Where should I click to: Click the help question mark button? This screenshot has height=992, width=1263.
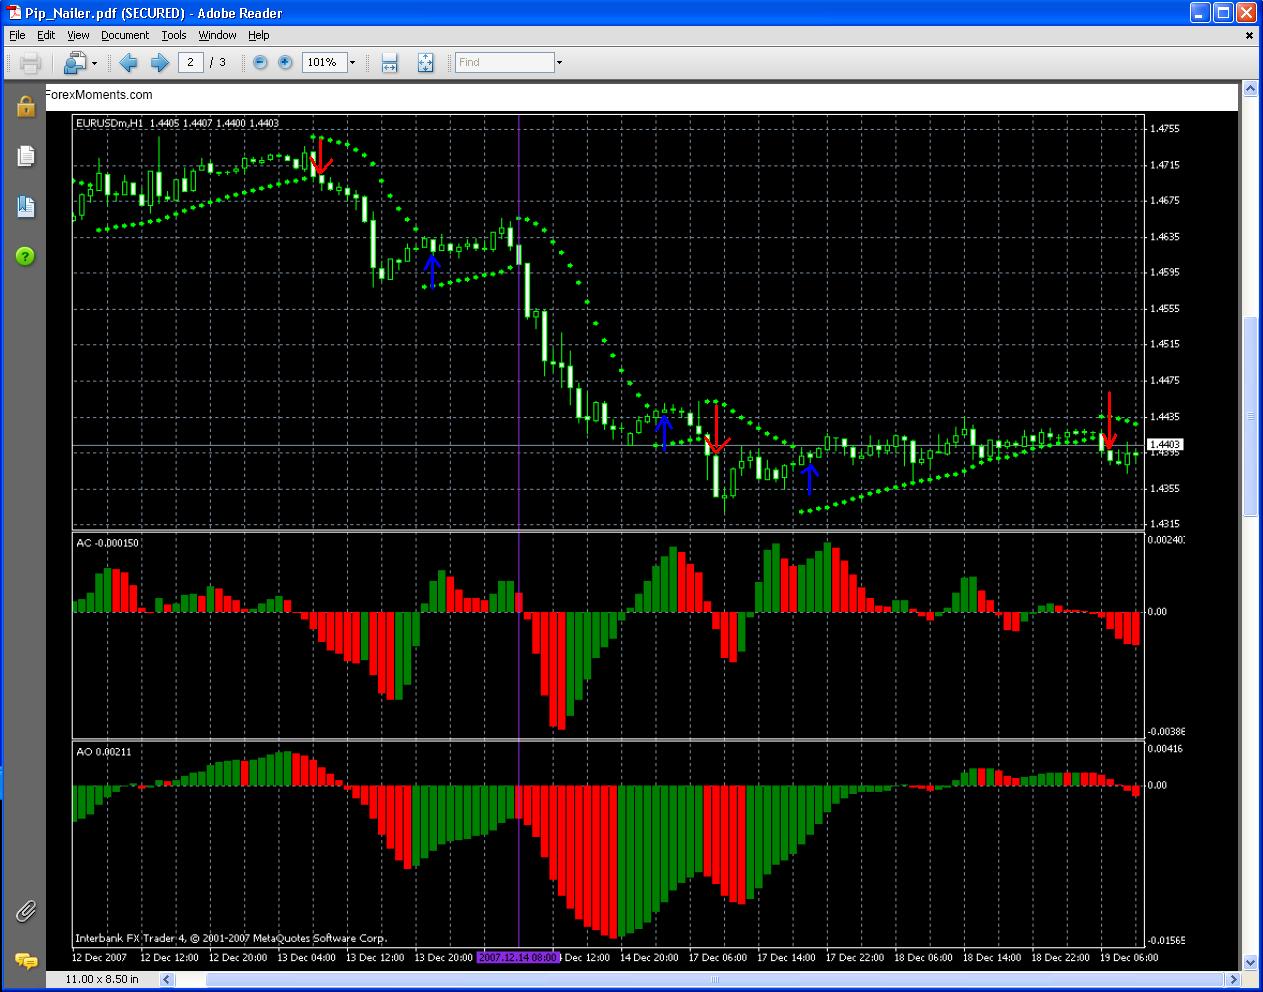(25, 257)
